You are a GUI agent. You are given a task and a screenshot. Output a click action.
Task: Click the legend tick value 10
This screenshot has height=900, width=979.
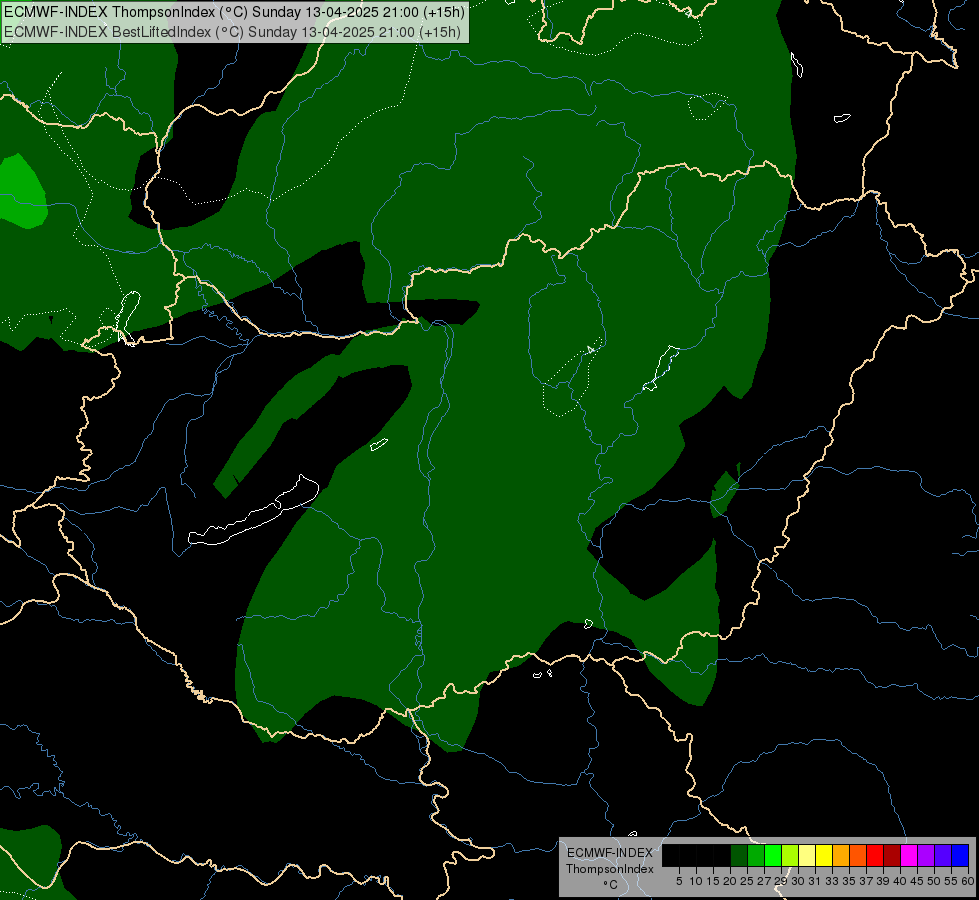[696, 881]
